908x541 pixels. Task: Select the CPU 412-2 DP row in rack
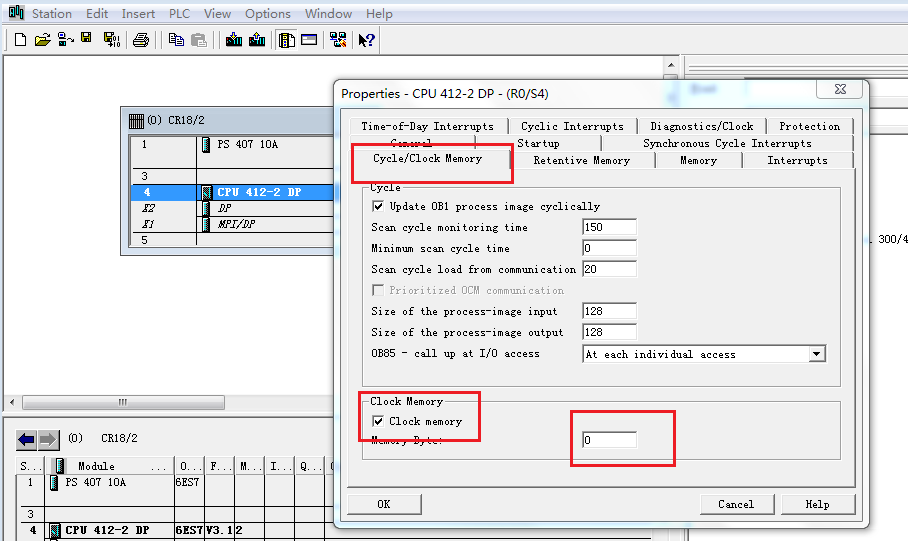(x=232, y=192)
